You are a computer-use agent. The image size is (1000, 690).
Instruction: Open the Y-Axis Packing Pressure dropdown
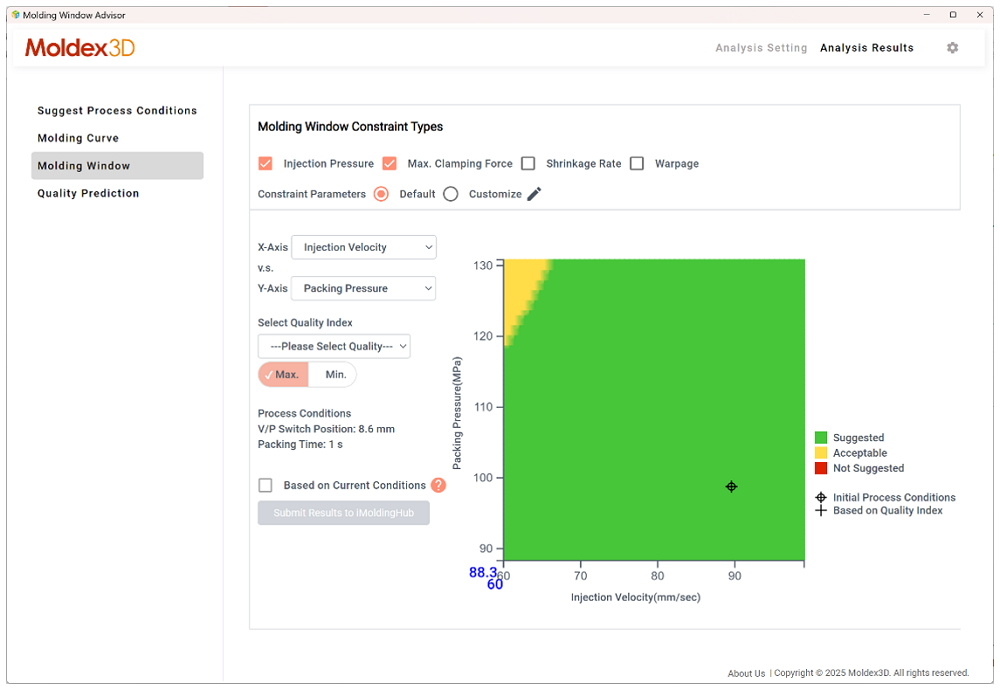(364, 288)
